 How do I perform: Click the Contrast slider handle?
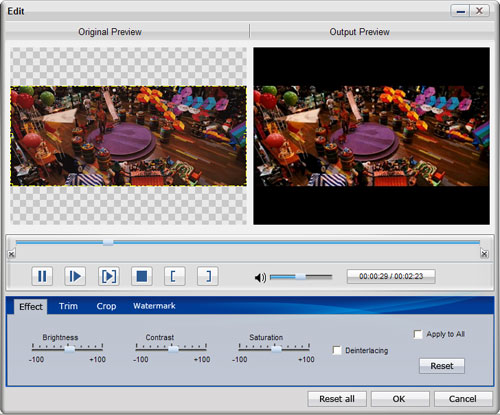click(x=173, y=349)
